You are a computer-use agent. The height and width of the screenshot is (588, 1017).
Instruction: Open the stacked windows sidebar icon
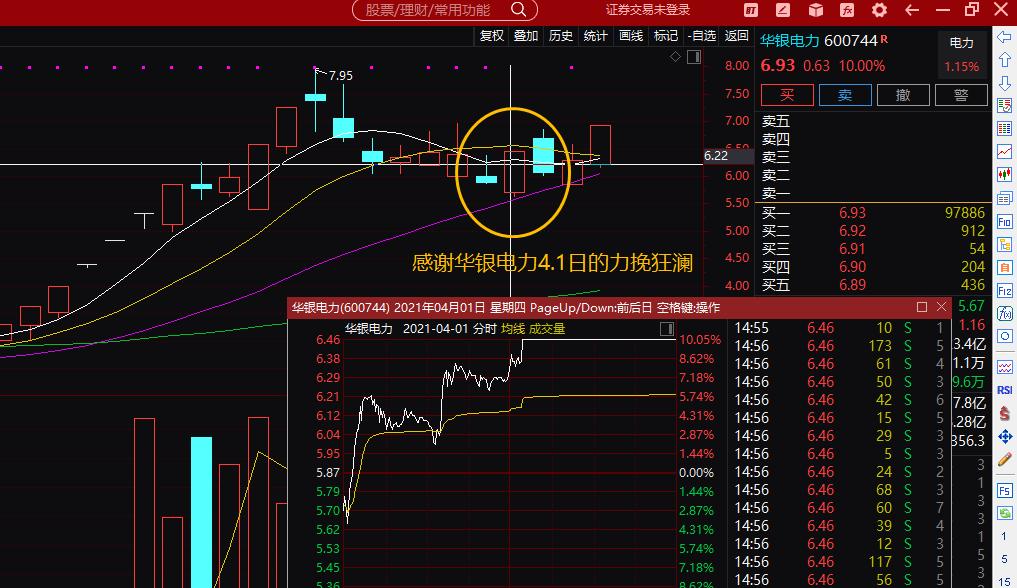tap(1005, 198)
